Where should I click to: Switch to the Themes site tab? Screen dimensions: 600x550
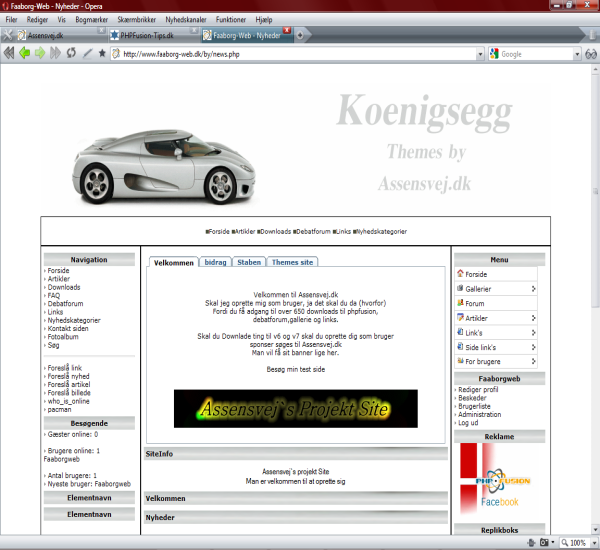(292, 262)
